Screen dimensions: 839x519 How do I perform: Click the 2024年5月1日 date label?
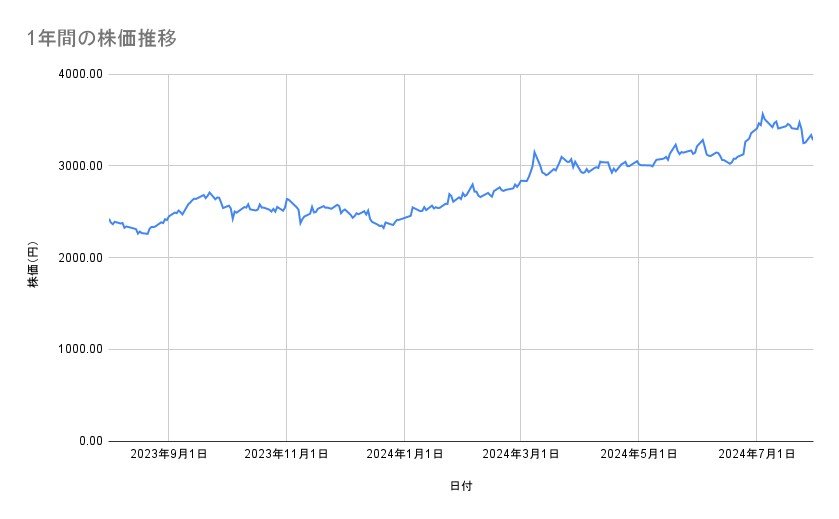[x=638, y=455]
